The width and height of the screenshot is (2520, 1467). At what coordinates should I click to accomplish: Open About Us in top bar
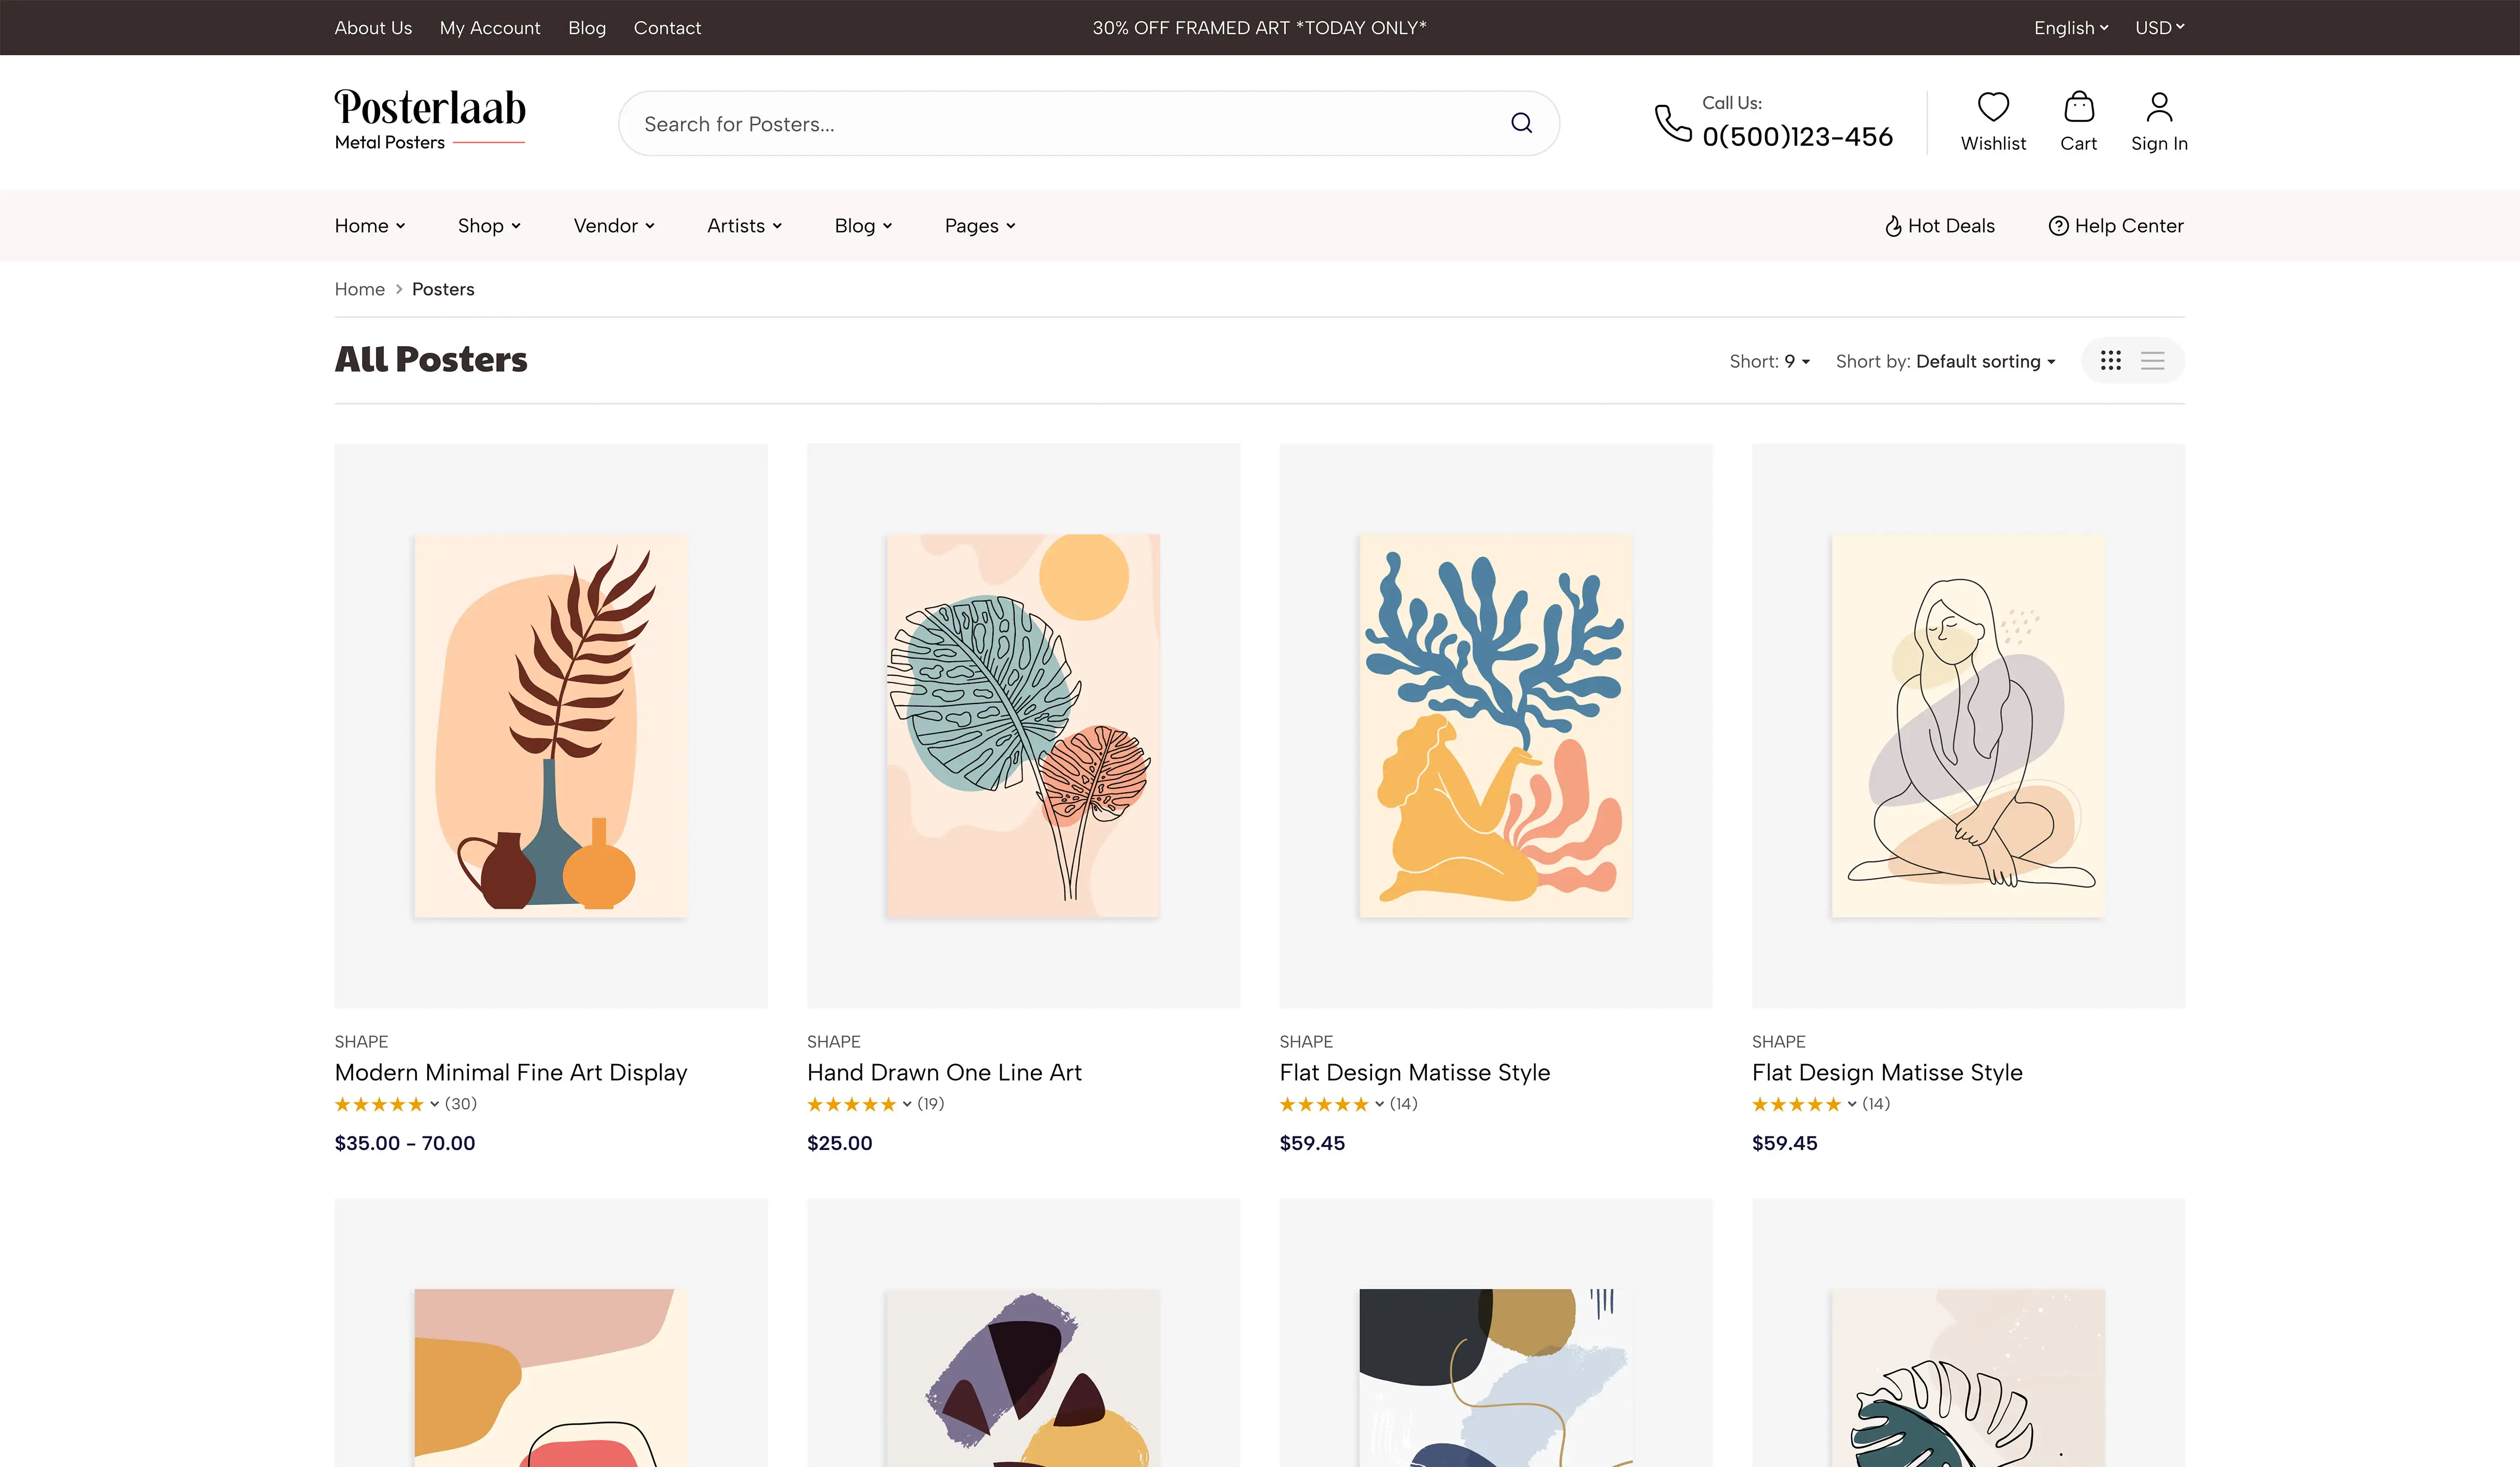[373, 28]
